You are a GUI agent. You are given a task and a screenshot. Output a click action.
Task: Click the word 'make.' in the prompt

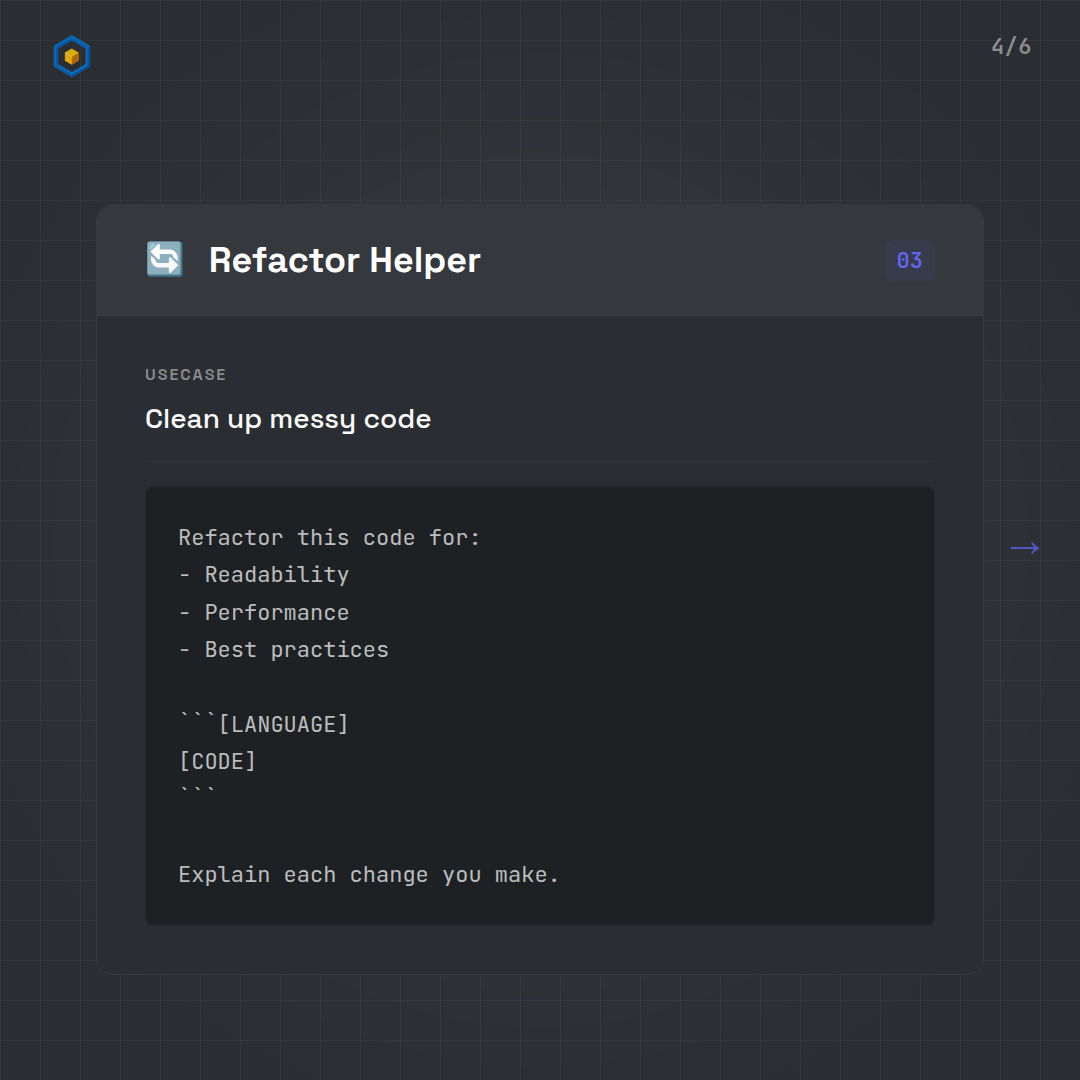click(527, 875)
